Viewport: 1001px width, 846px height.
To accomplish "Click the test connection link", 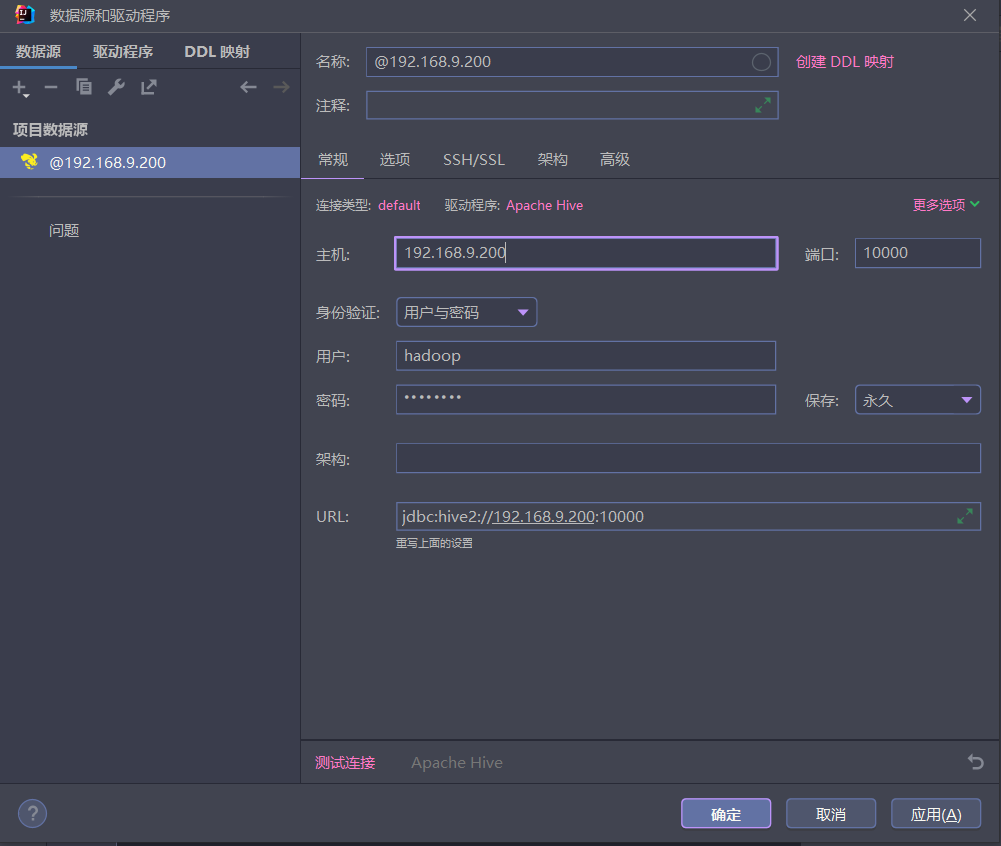I will [345, 762].
